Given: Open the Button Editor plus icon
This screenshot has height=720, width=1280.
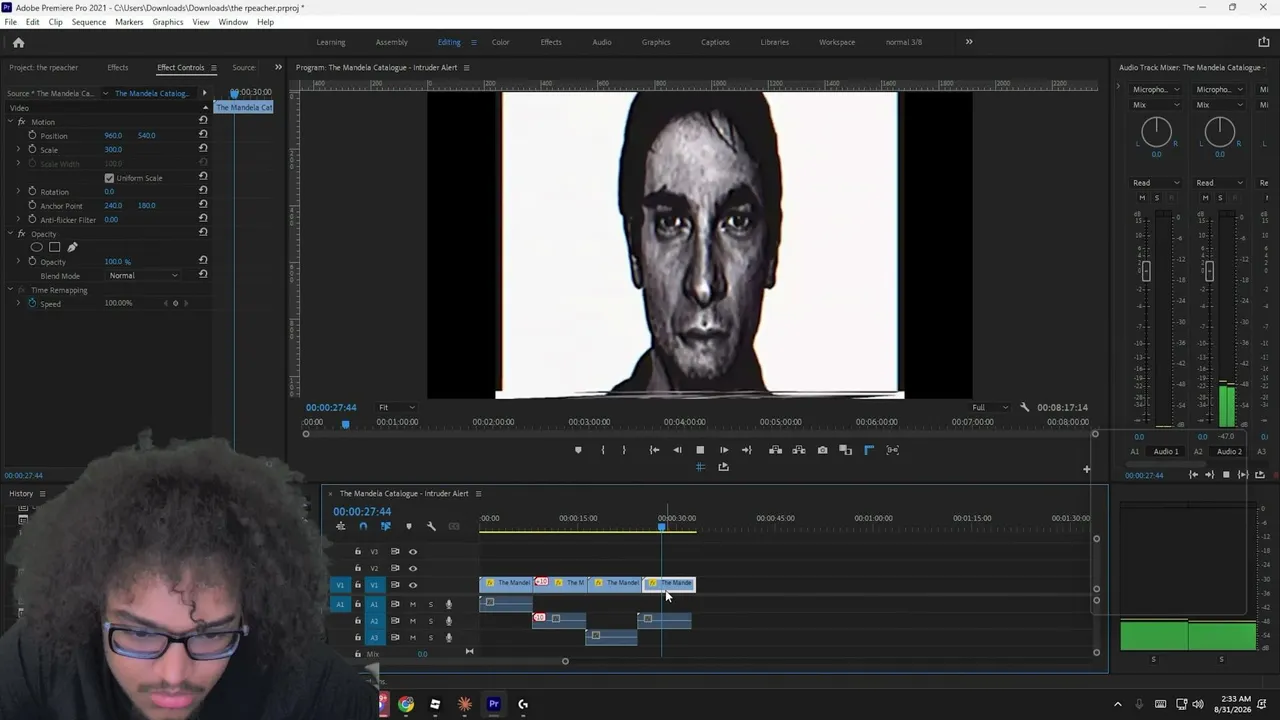Looking at the screenshot, I should click(1087, 469).
